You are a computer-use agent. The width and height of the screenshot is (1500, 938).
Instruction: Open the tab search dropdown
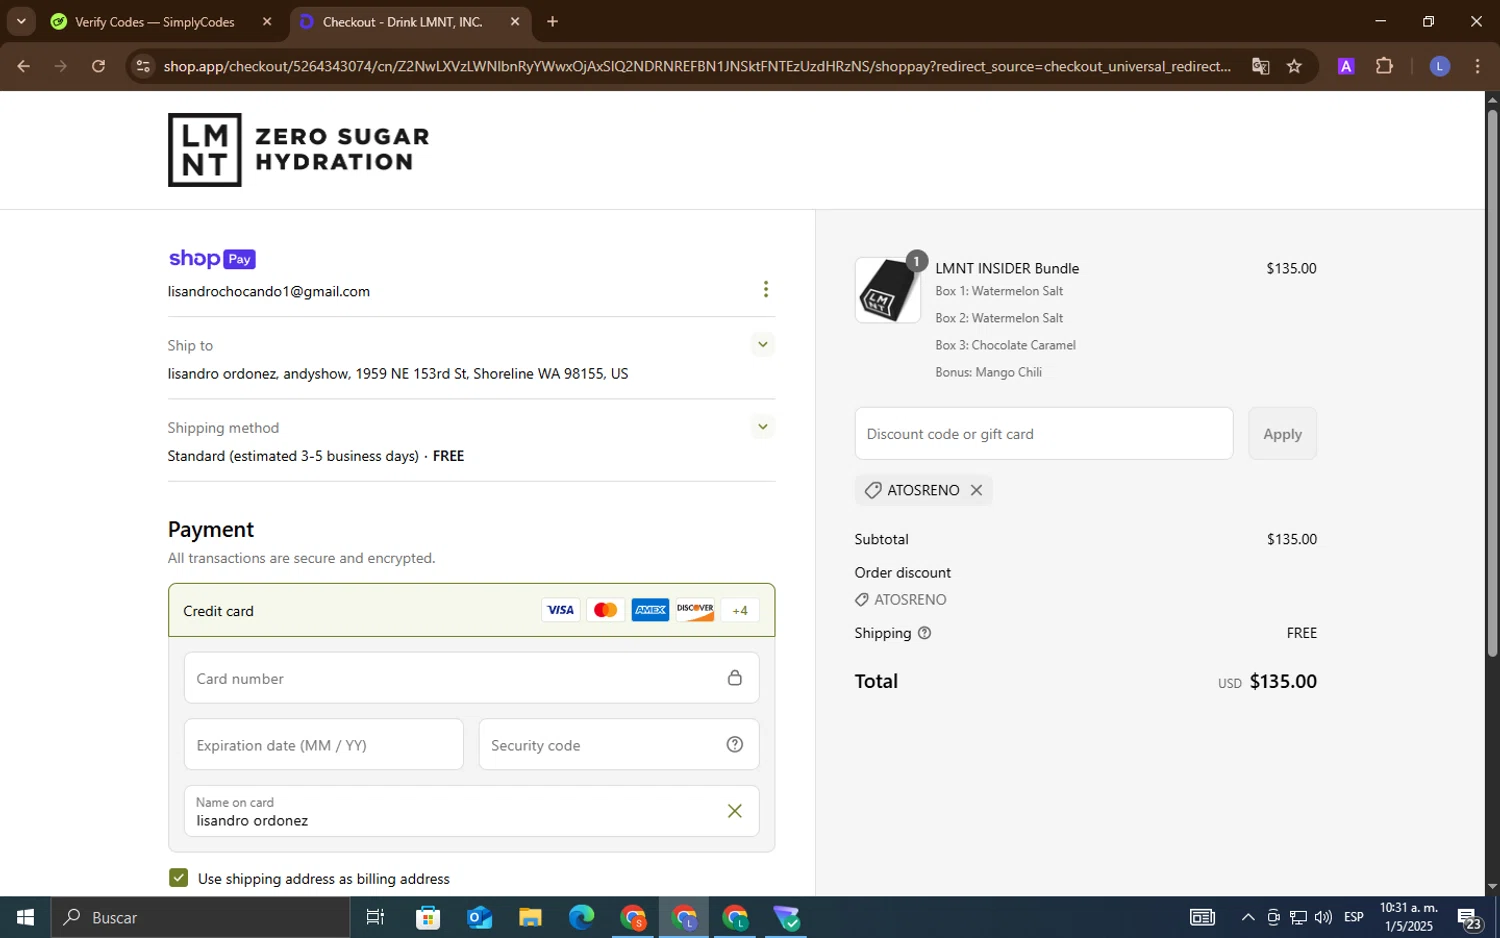point(21,21)
